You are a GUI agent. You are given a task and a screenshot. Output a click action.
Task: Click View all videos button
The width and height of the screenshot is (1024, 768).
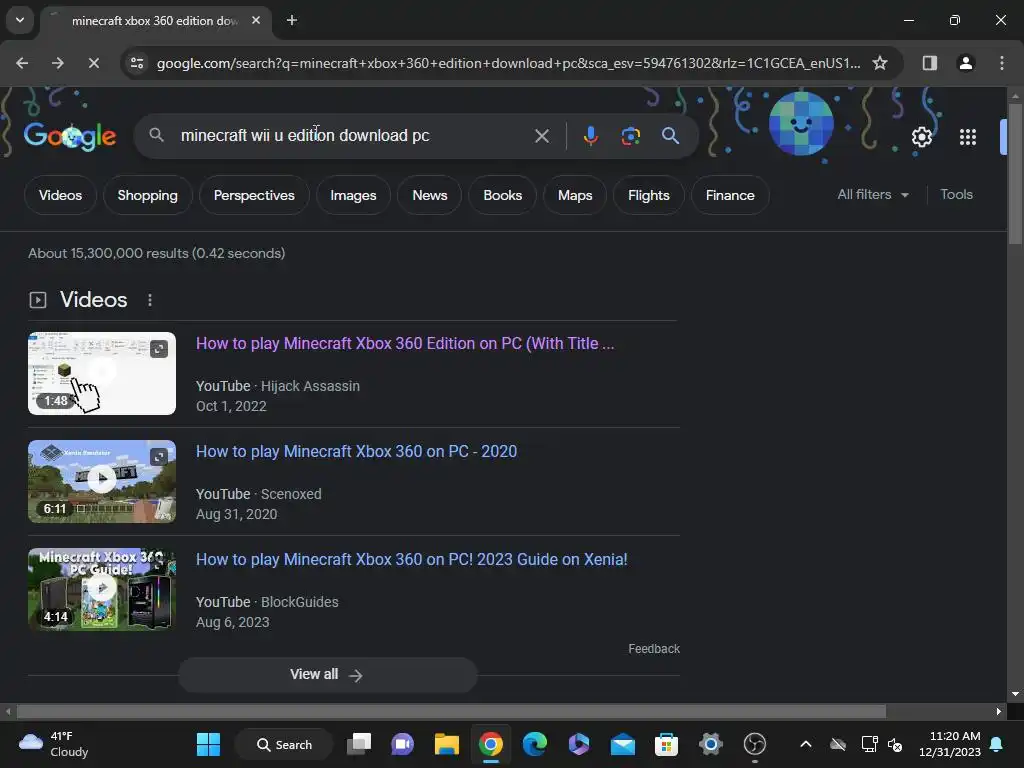click(327, 675)
